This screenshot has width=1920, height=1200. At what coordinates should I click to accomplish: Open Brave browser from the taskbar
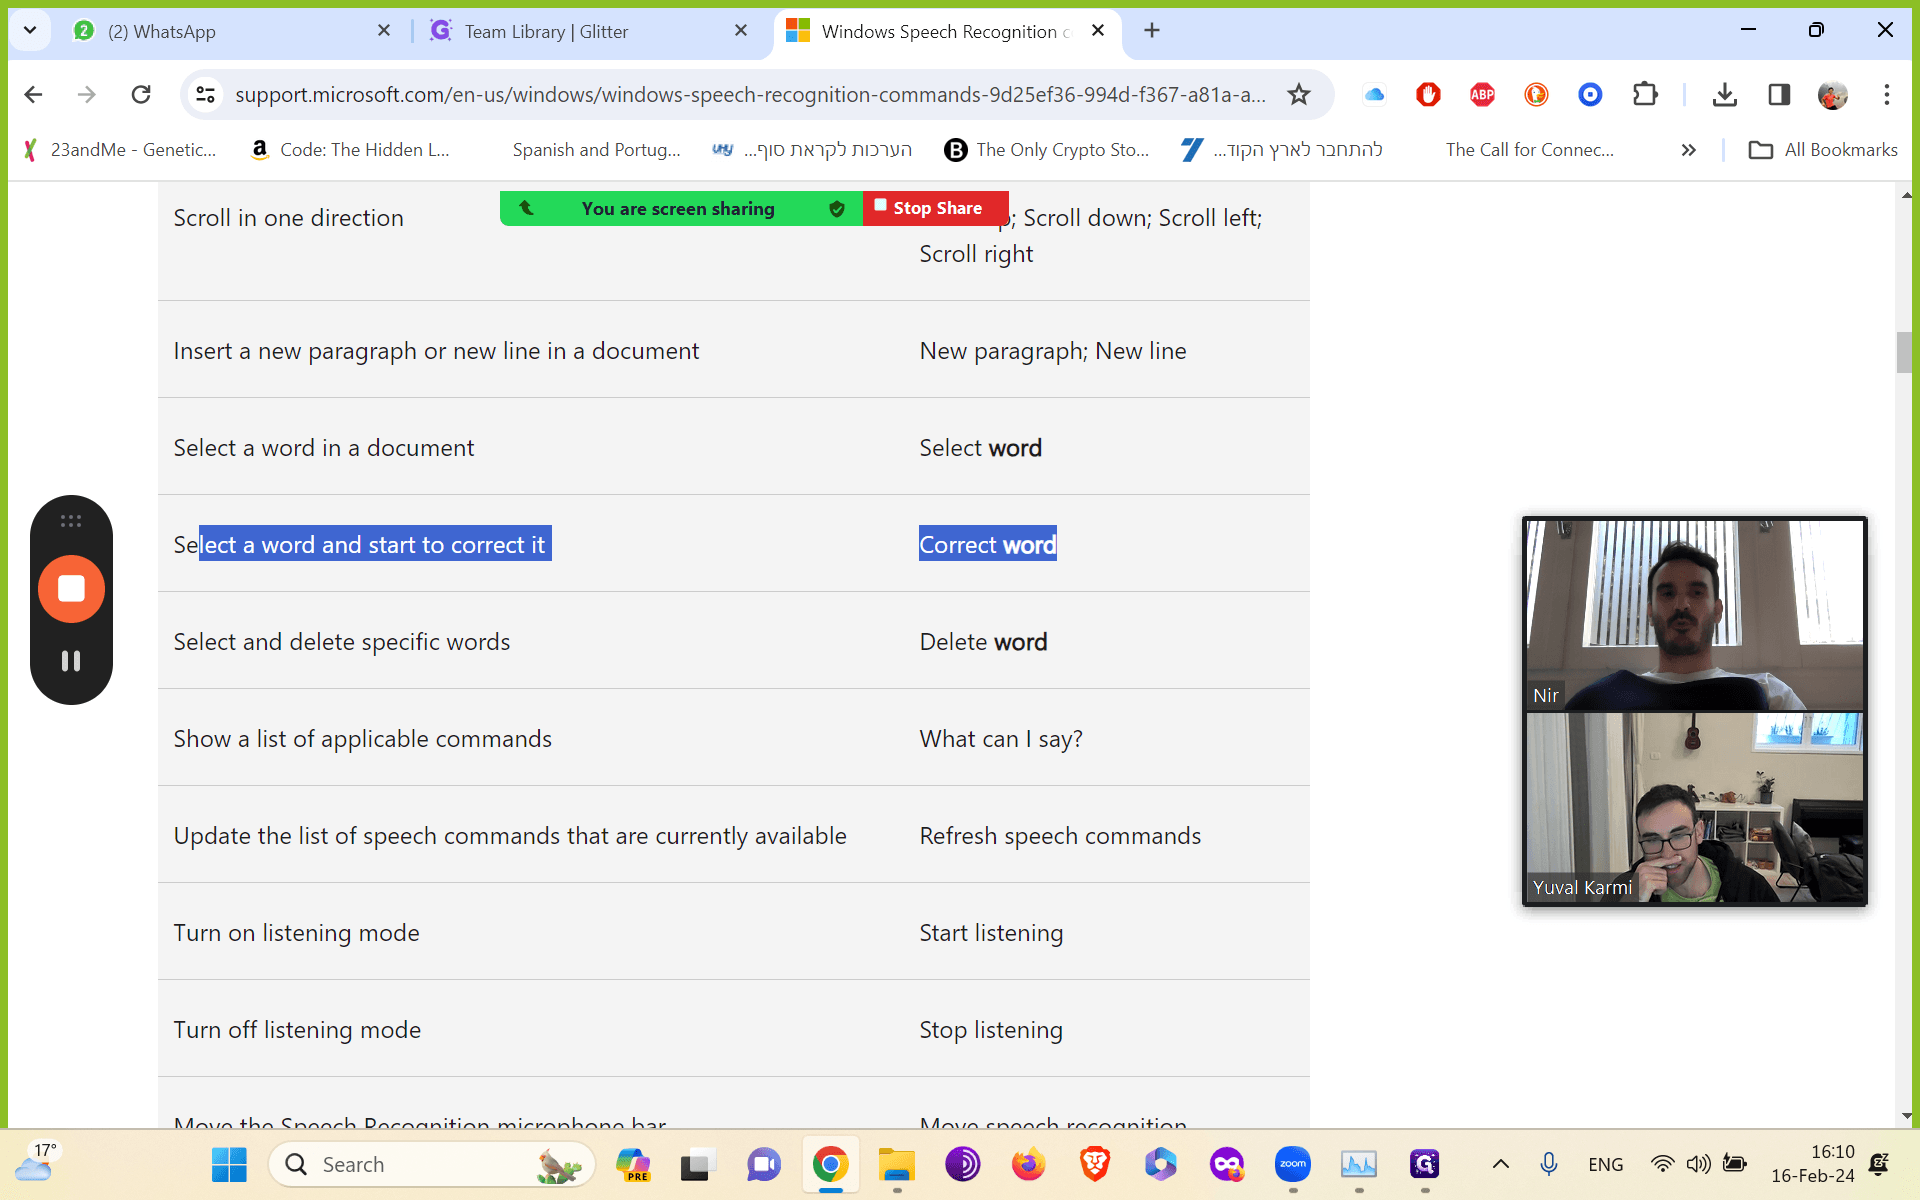[x=1095, y=1164]
